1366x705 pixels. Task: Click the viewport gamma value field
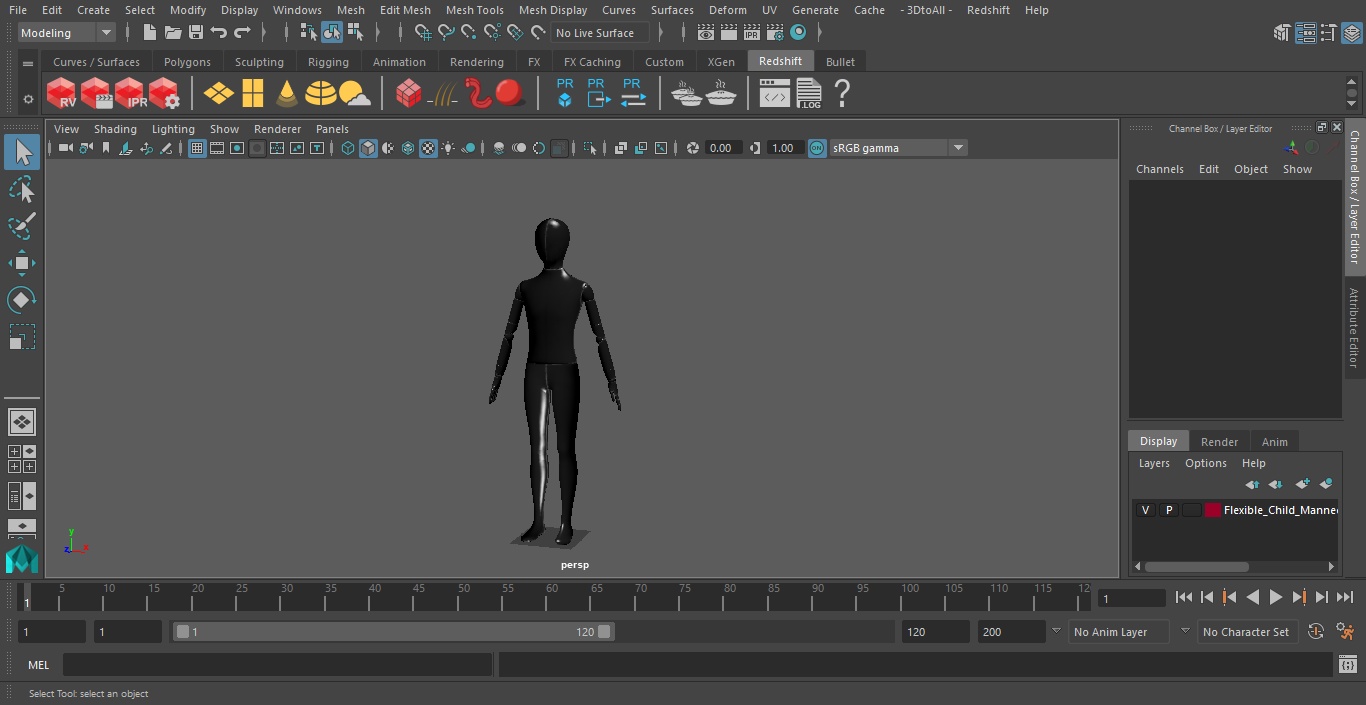785,148
